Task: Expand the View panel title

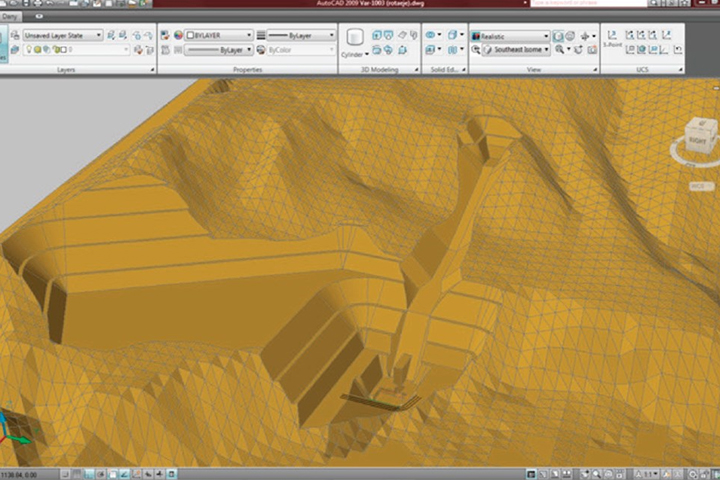Action: pos(533,70)
